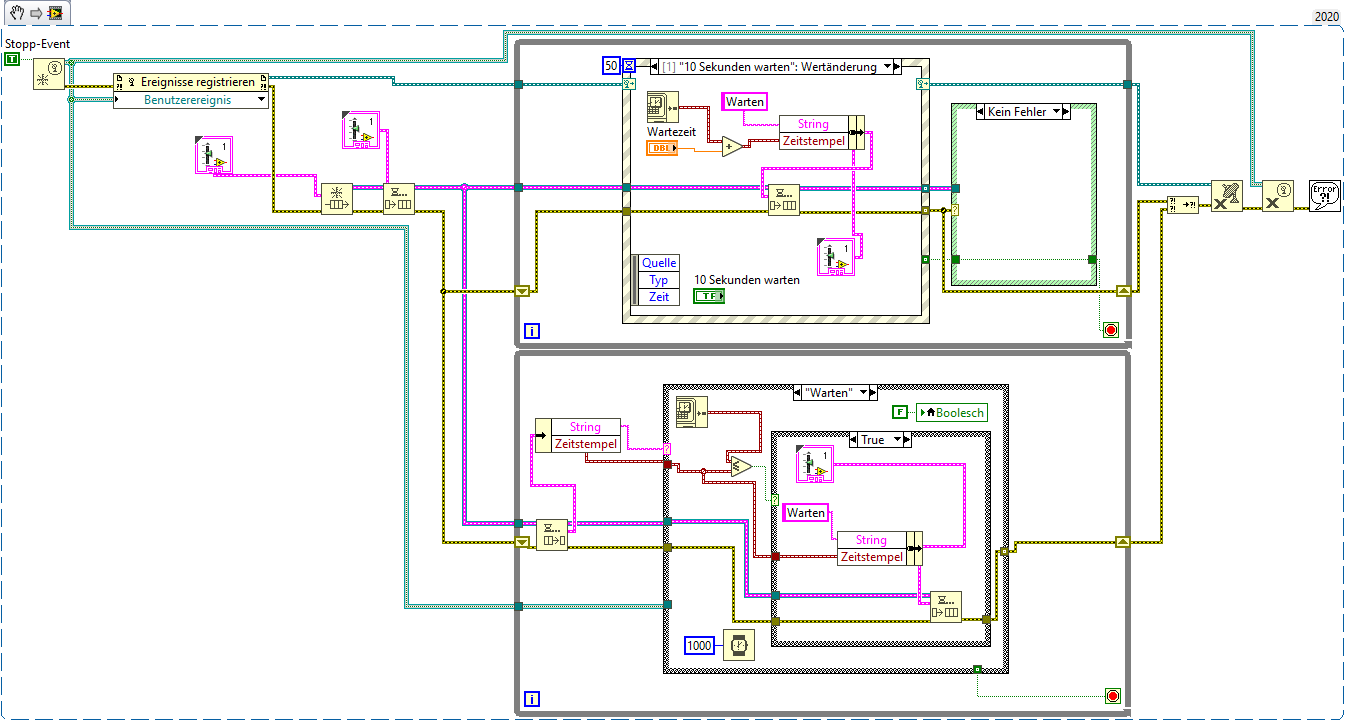Select the Destroy User Event node

pyautogui.click(x=1277, y=195)
